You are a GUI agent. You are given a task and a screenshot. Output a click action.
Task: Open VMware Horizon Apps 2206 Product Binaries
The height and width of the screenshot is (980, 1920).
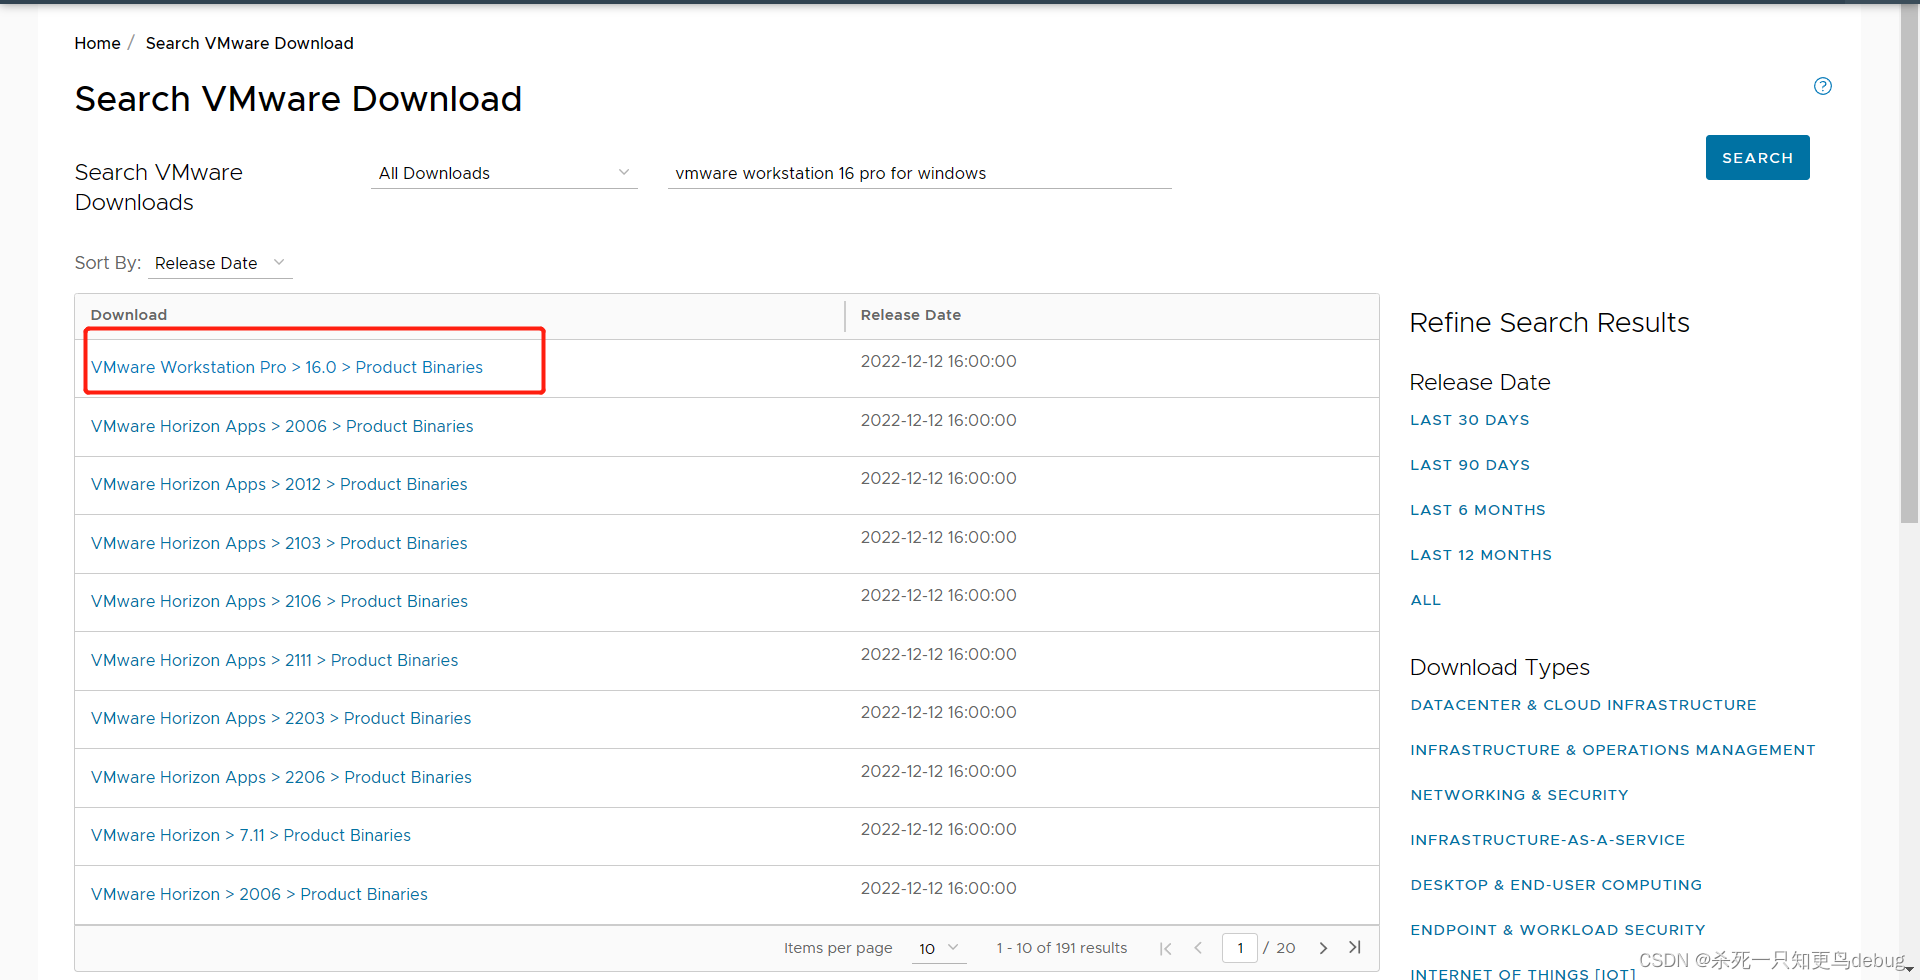click(x=281, y=777)
